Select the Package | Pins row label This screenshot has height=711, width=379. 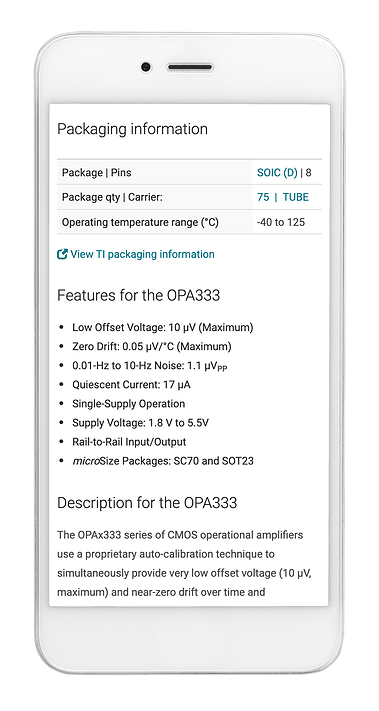coord(97,173)
